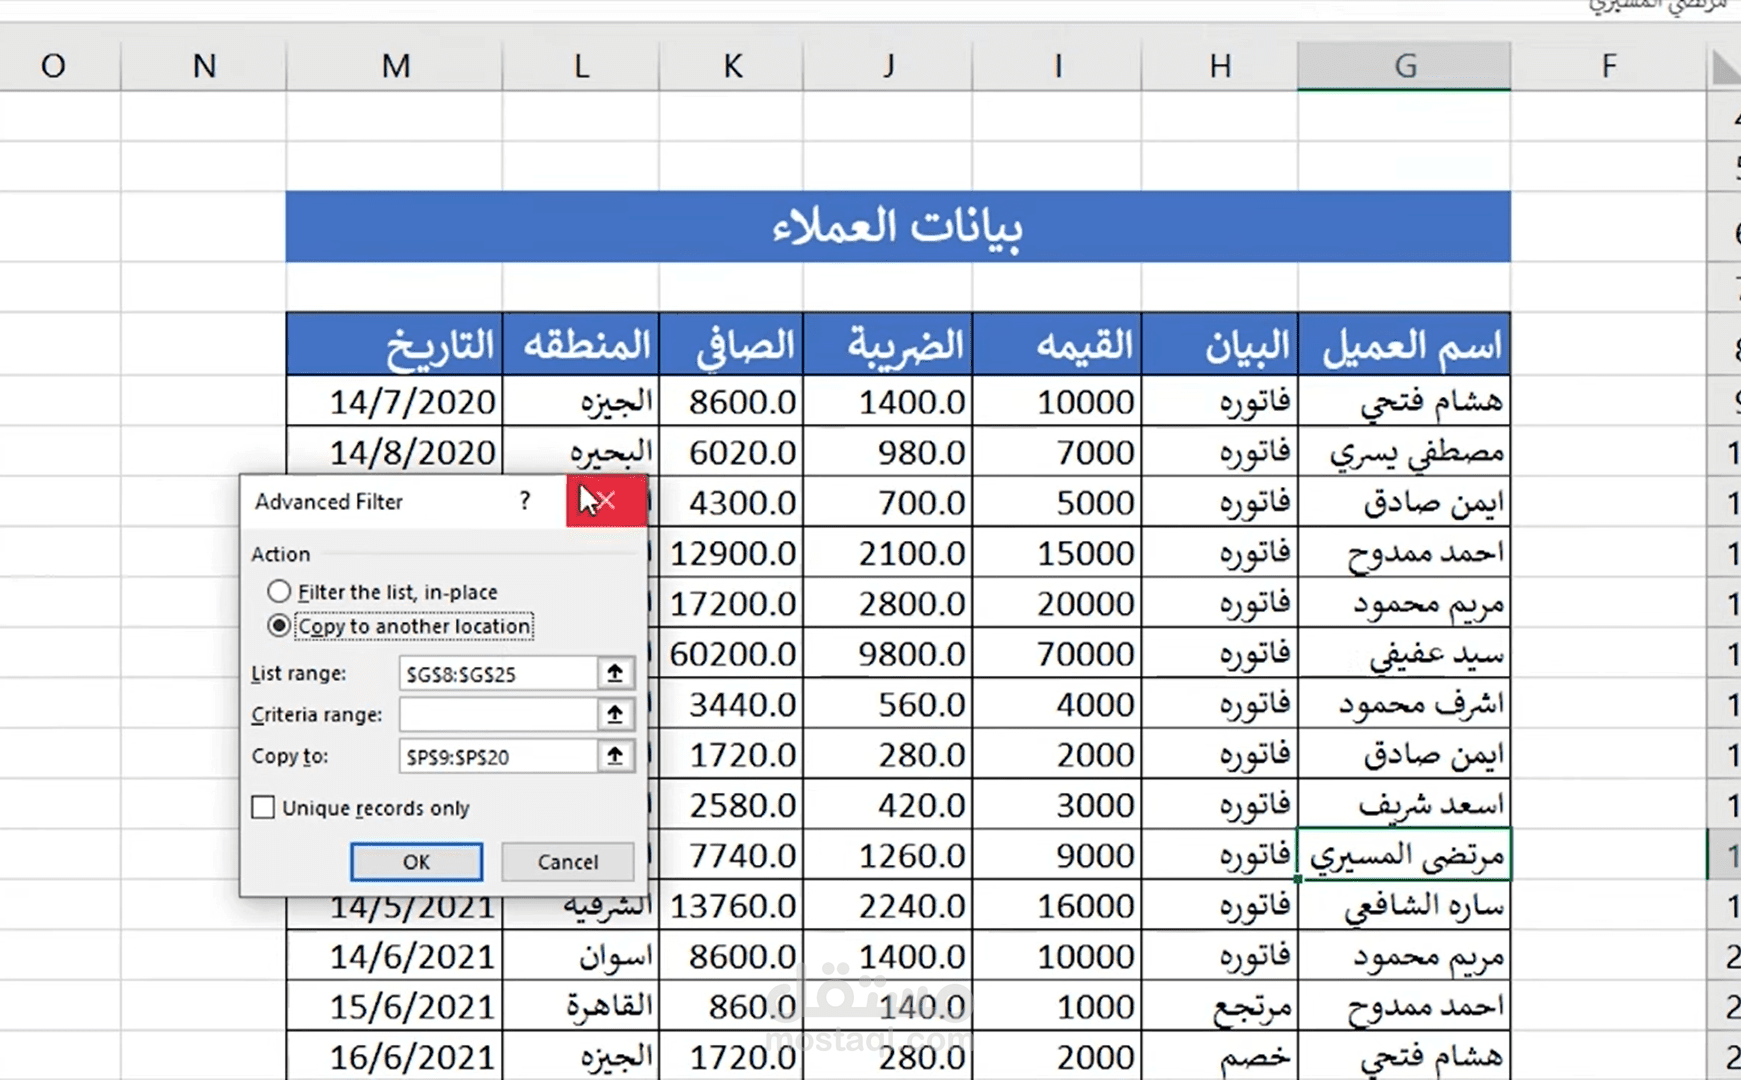The image size is (1741, 1080).
Task: Select column G header
Action: 1404,66
